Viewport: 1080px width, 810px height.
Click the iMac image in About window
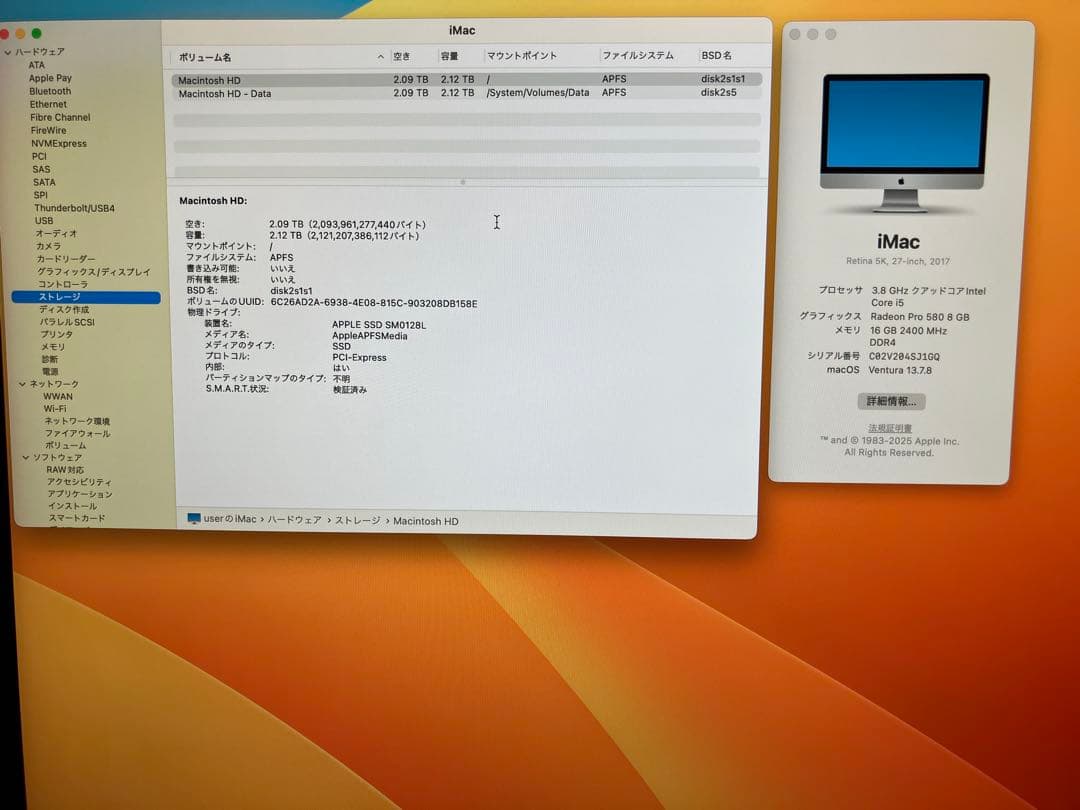[904, 143]
